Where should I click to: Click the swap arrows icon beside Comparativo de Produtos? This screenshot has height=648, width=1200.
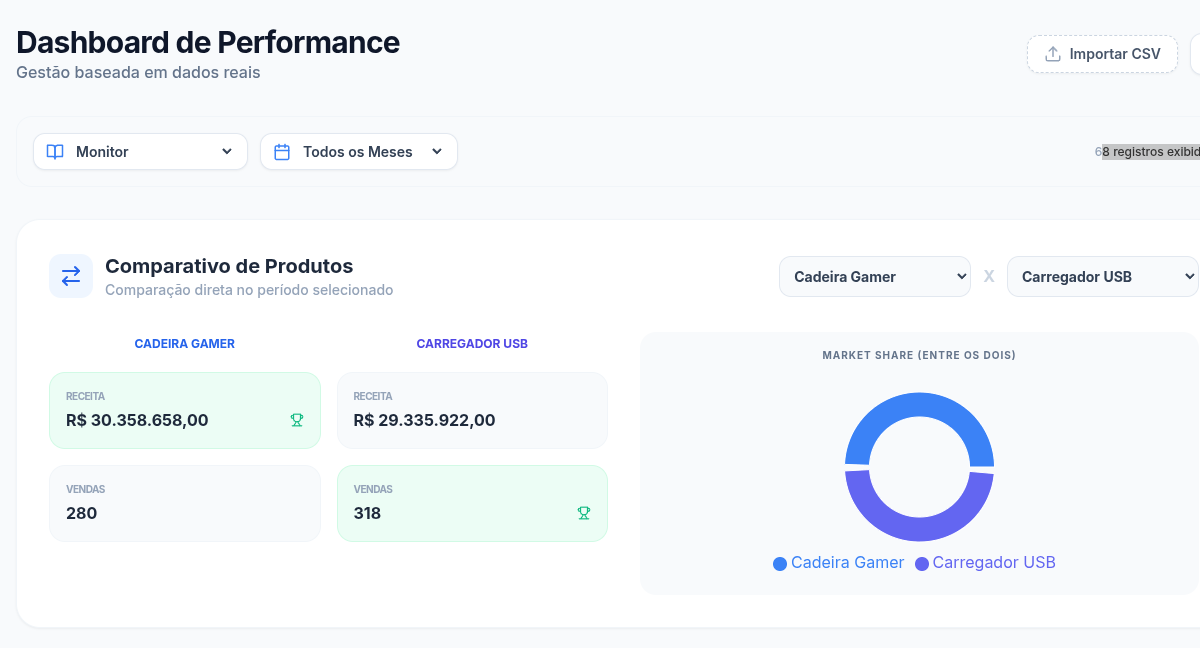[71, 276]
